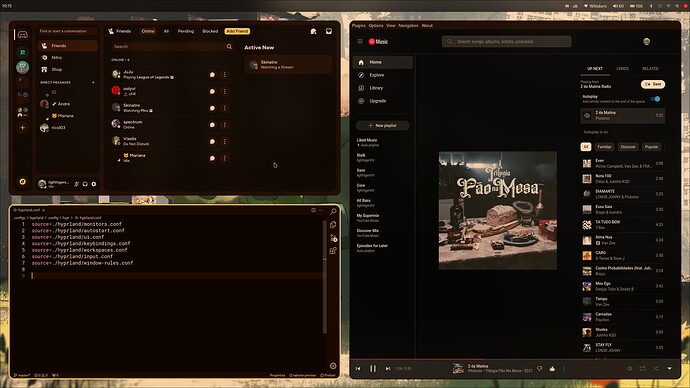The height and width of the screenshot is (388, 690).
Task: Save the 2 da Matina Radio queue
Action: (x=653, y=84)
